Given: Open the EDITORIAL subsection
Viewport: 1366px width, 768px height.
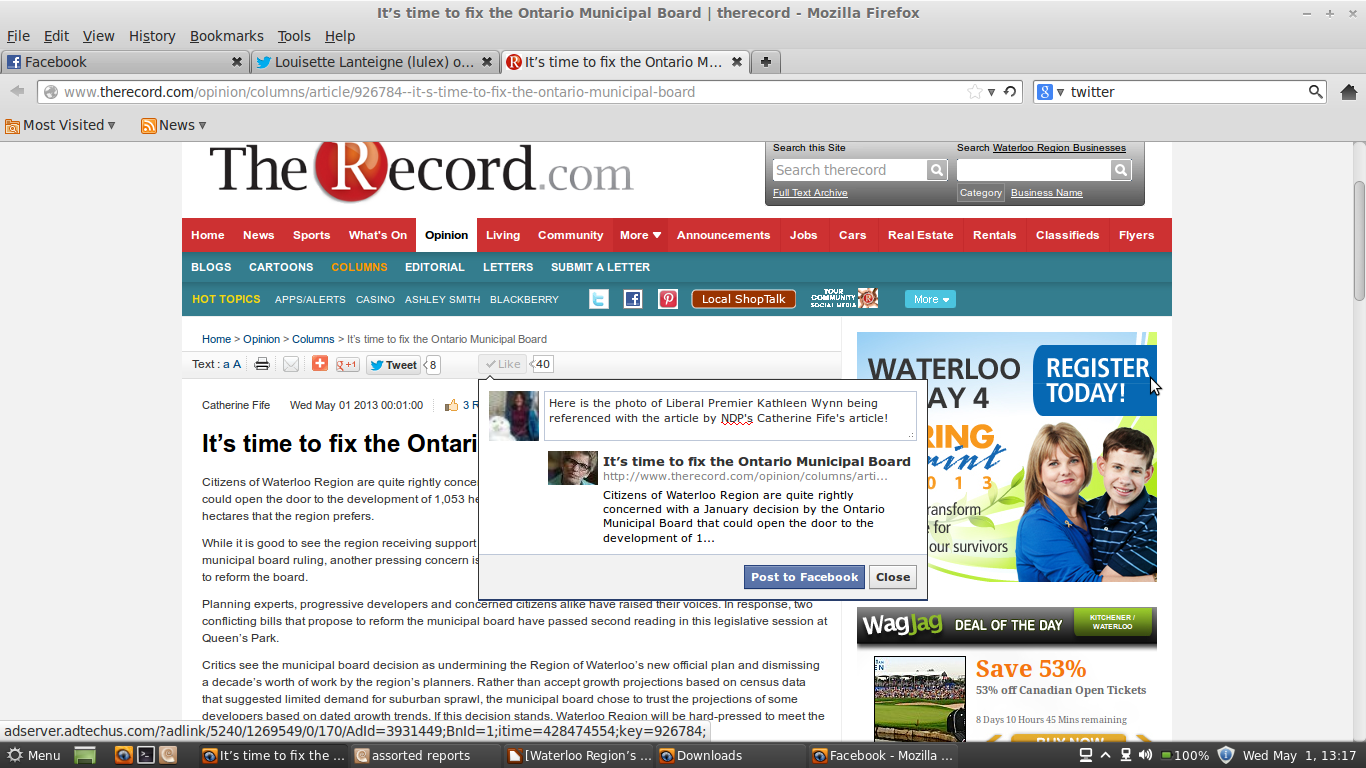Looking at the screenshot, I should point(435,267).
